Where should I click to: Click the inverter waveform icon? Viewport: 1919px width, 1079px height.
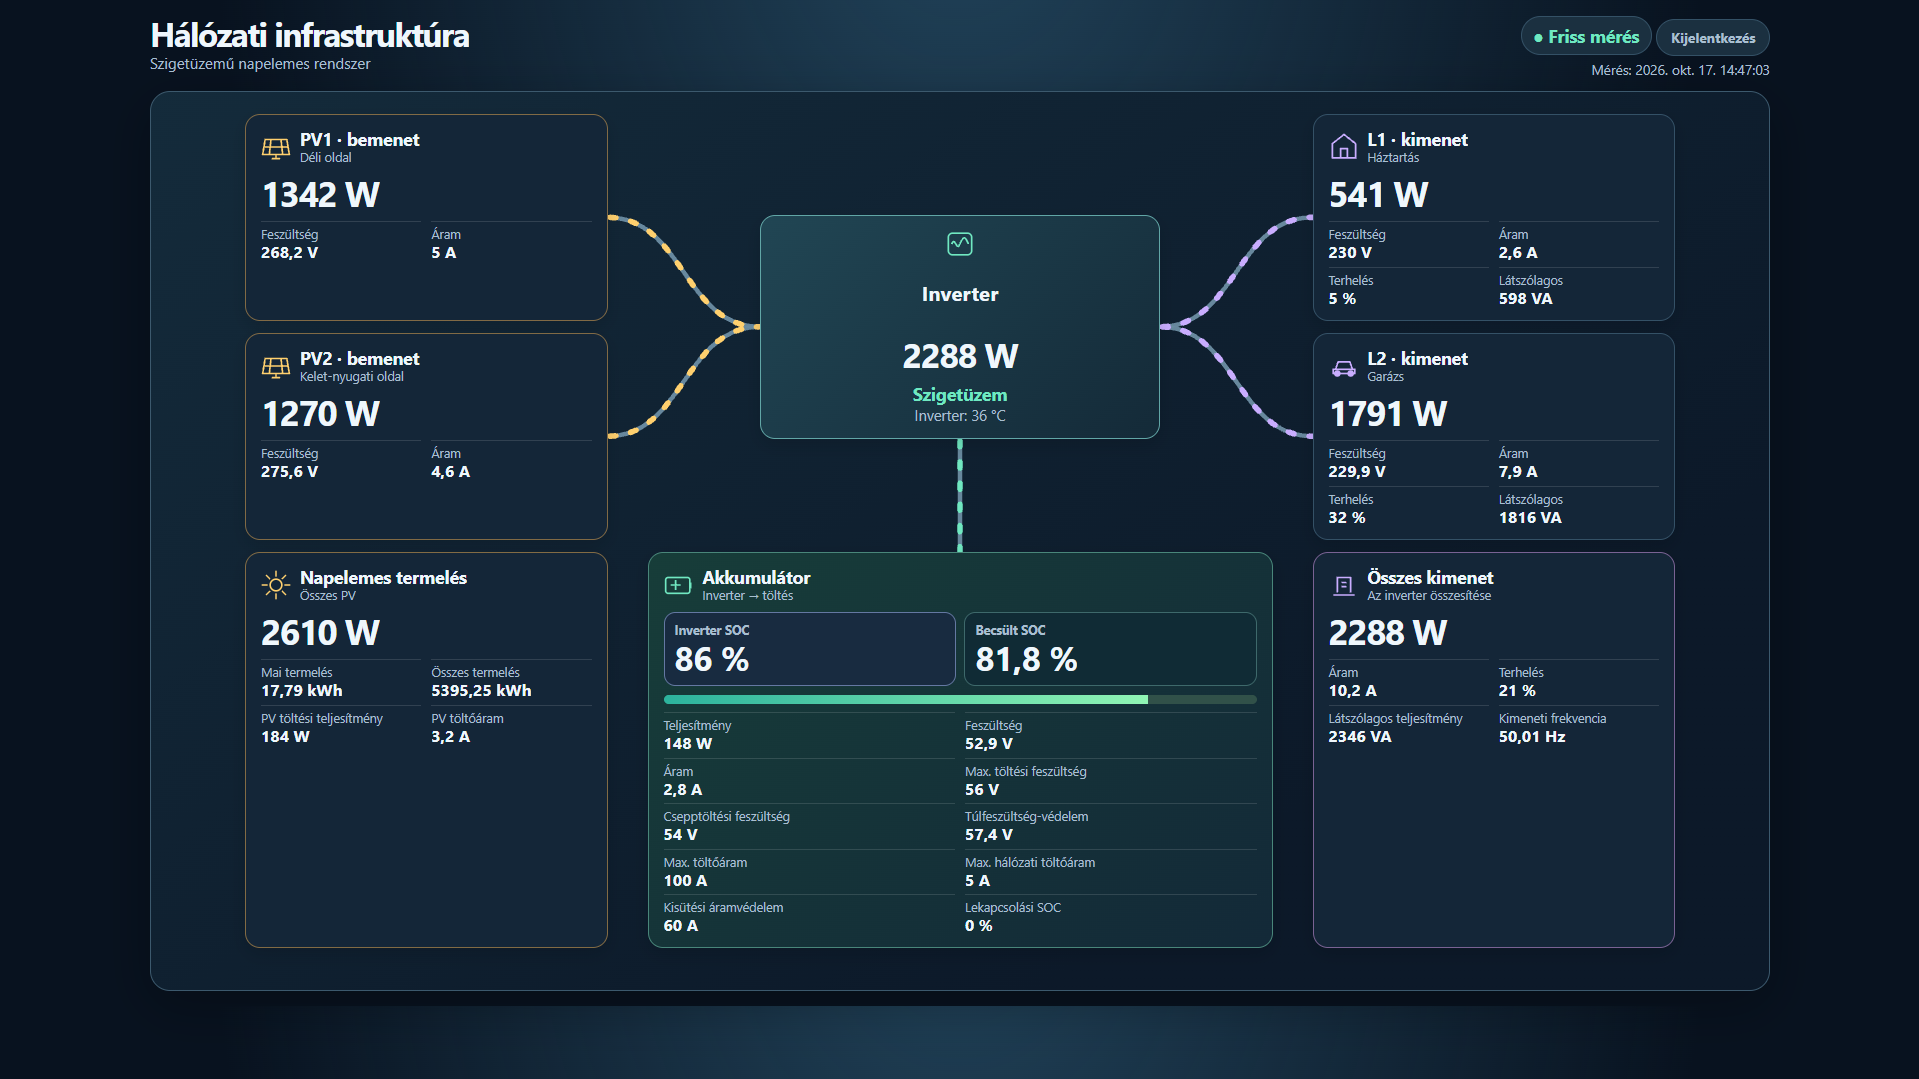[x=960, y=244]
